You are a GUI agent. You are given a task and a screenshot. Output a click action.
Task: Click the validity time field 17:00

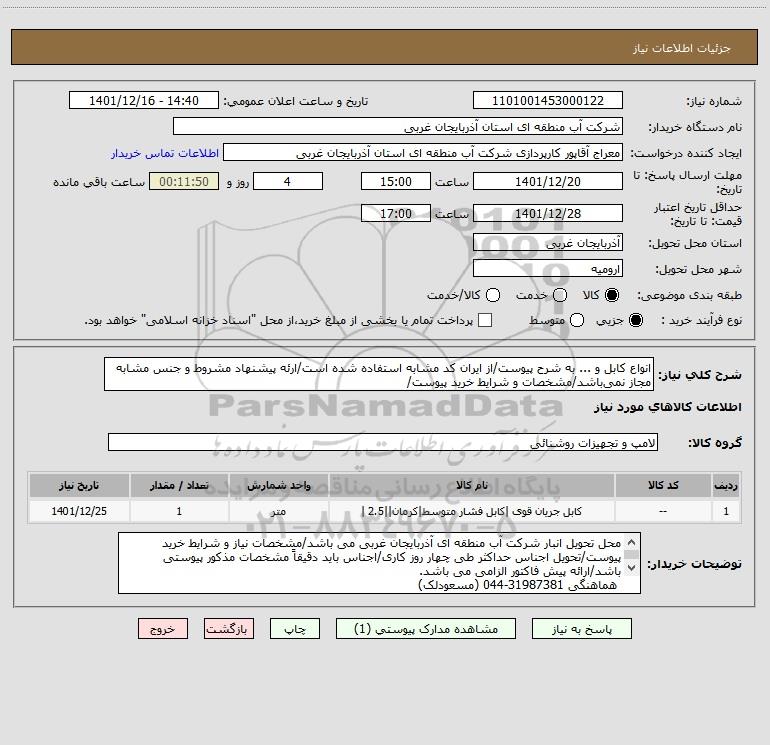[396, 213]
